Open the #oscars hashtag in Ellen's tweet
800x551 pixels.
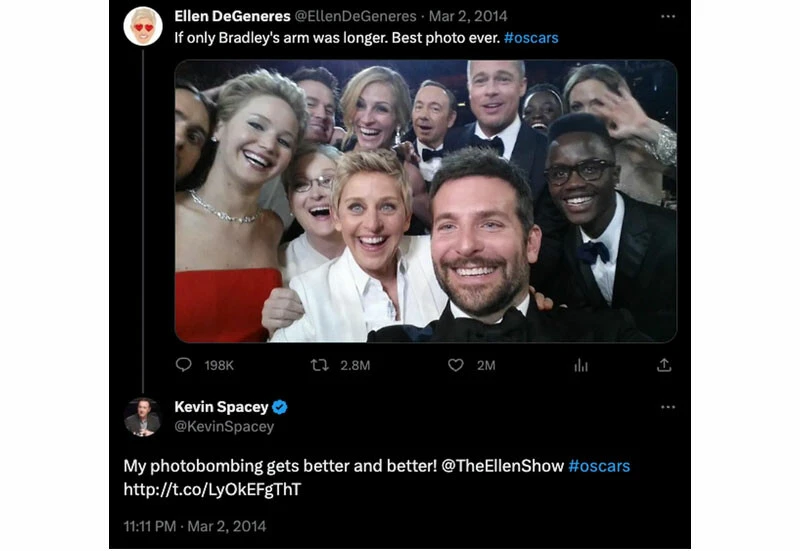pos(531,38)
